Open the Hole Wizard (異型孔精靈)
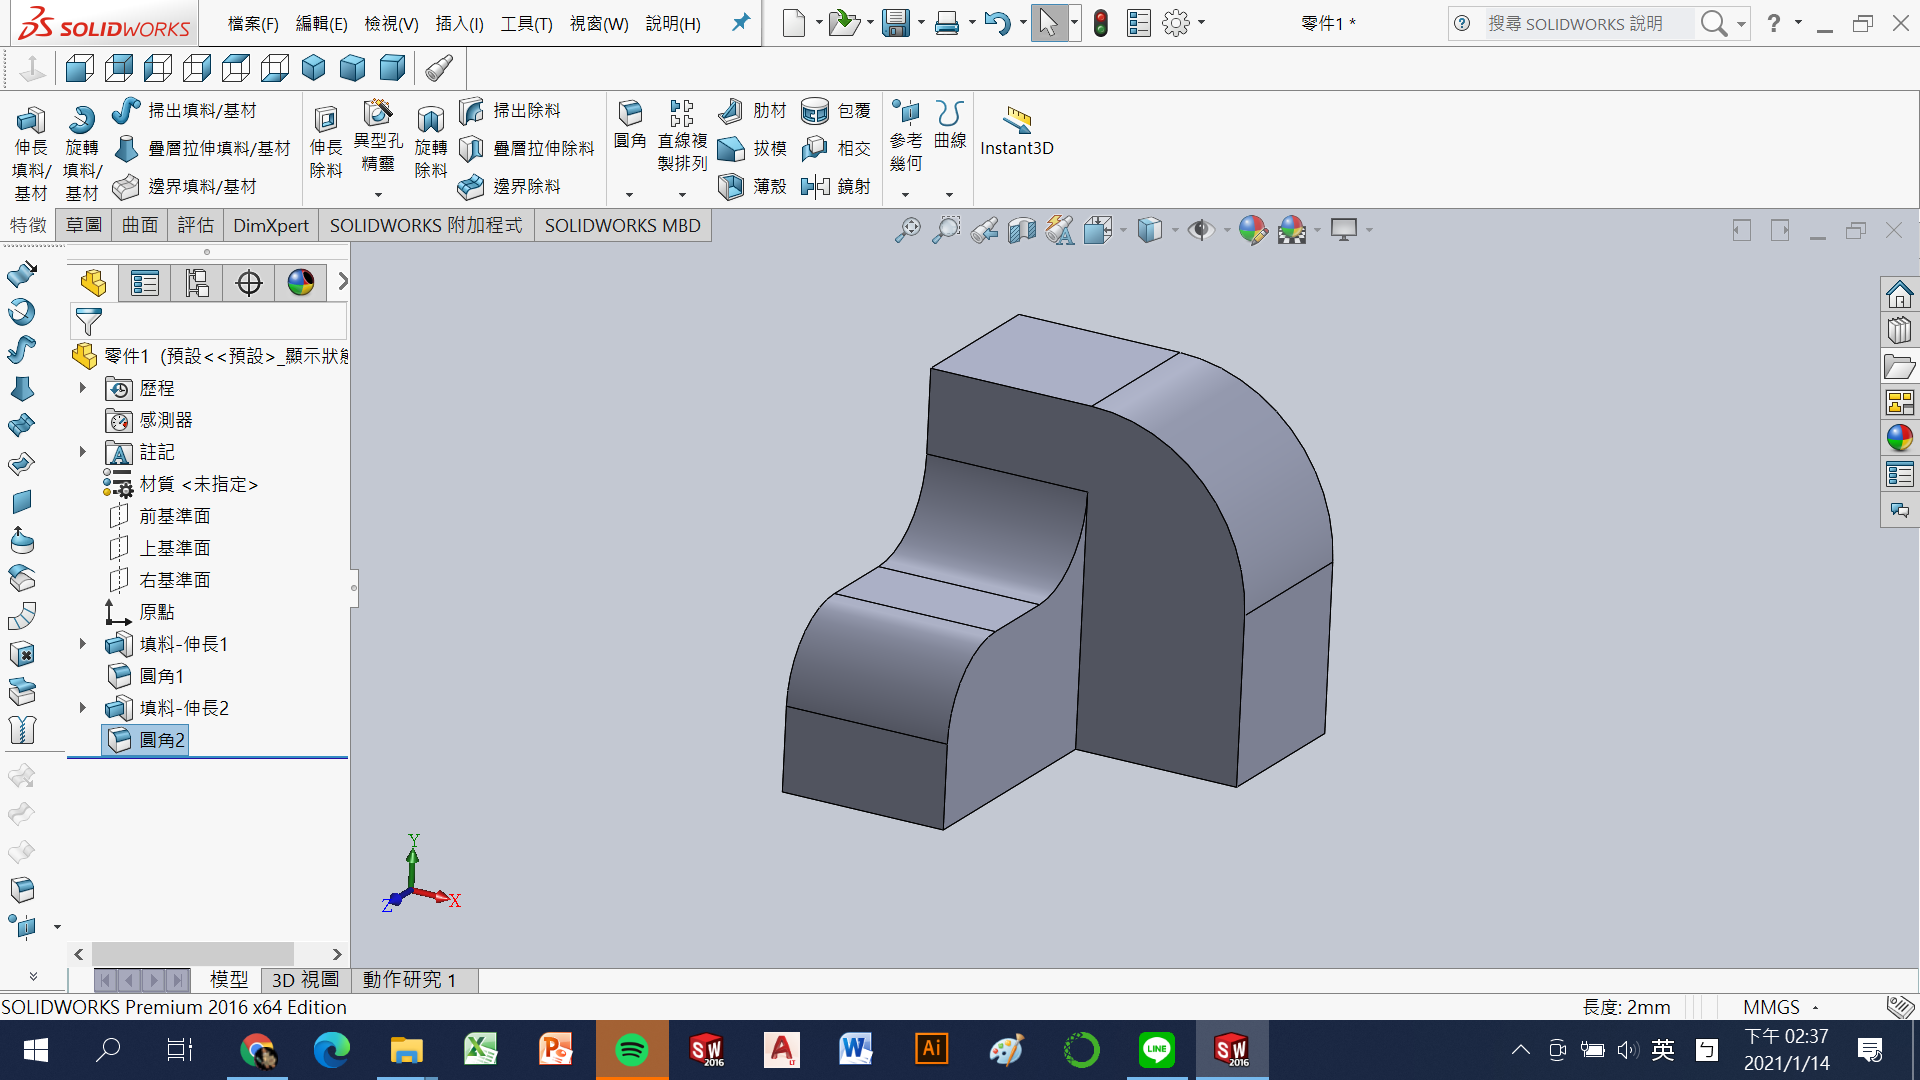The width and height of the screenshot is (1920, 1080). [378, 114]
